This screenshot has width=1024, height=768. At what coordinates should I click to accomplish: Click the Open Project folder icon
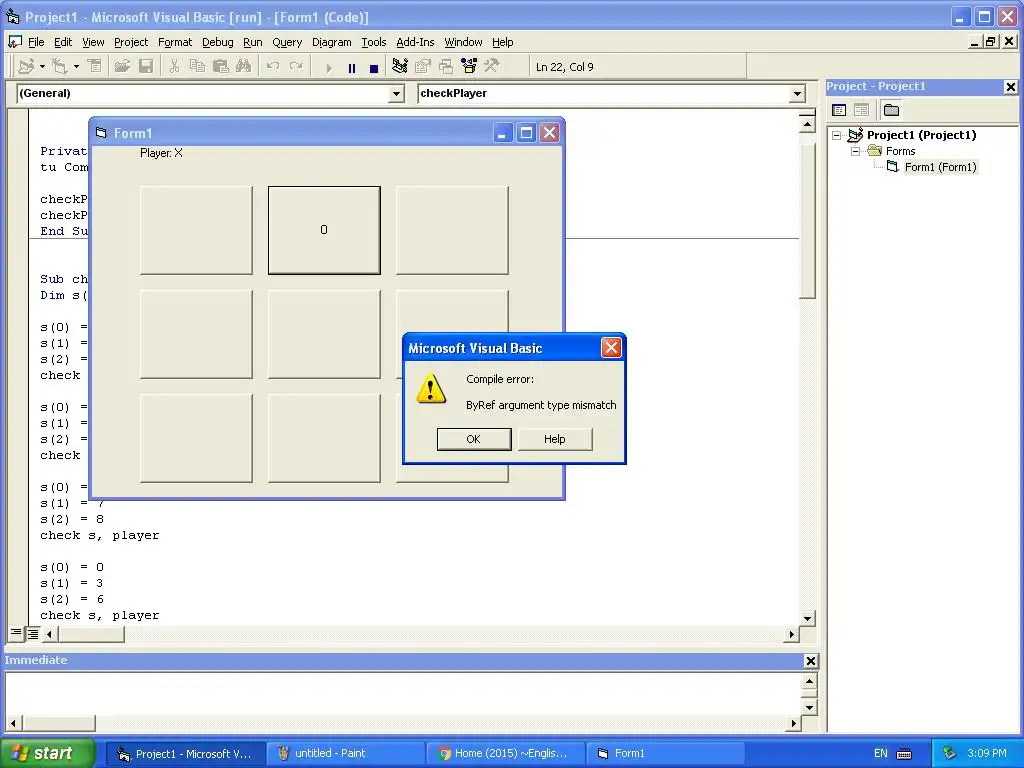[x=122, y=66]
